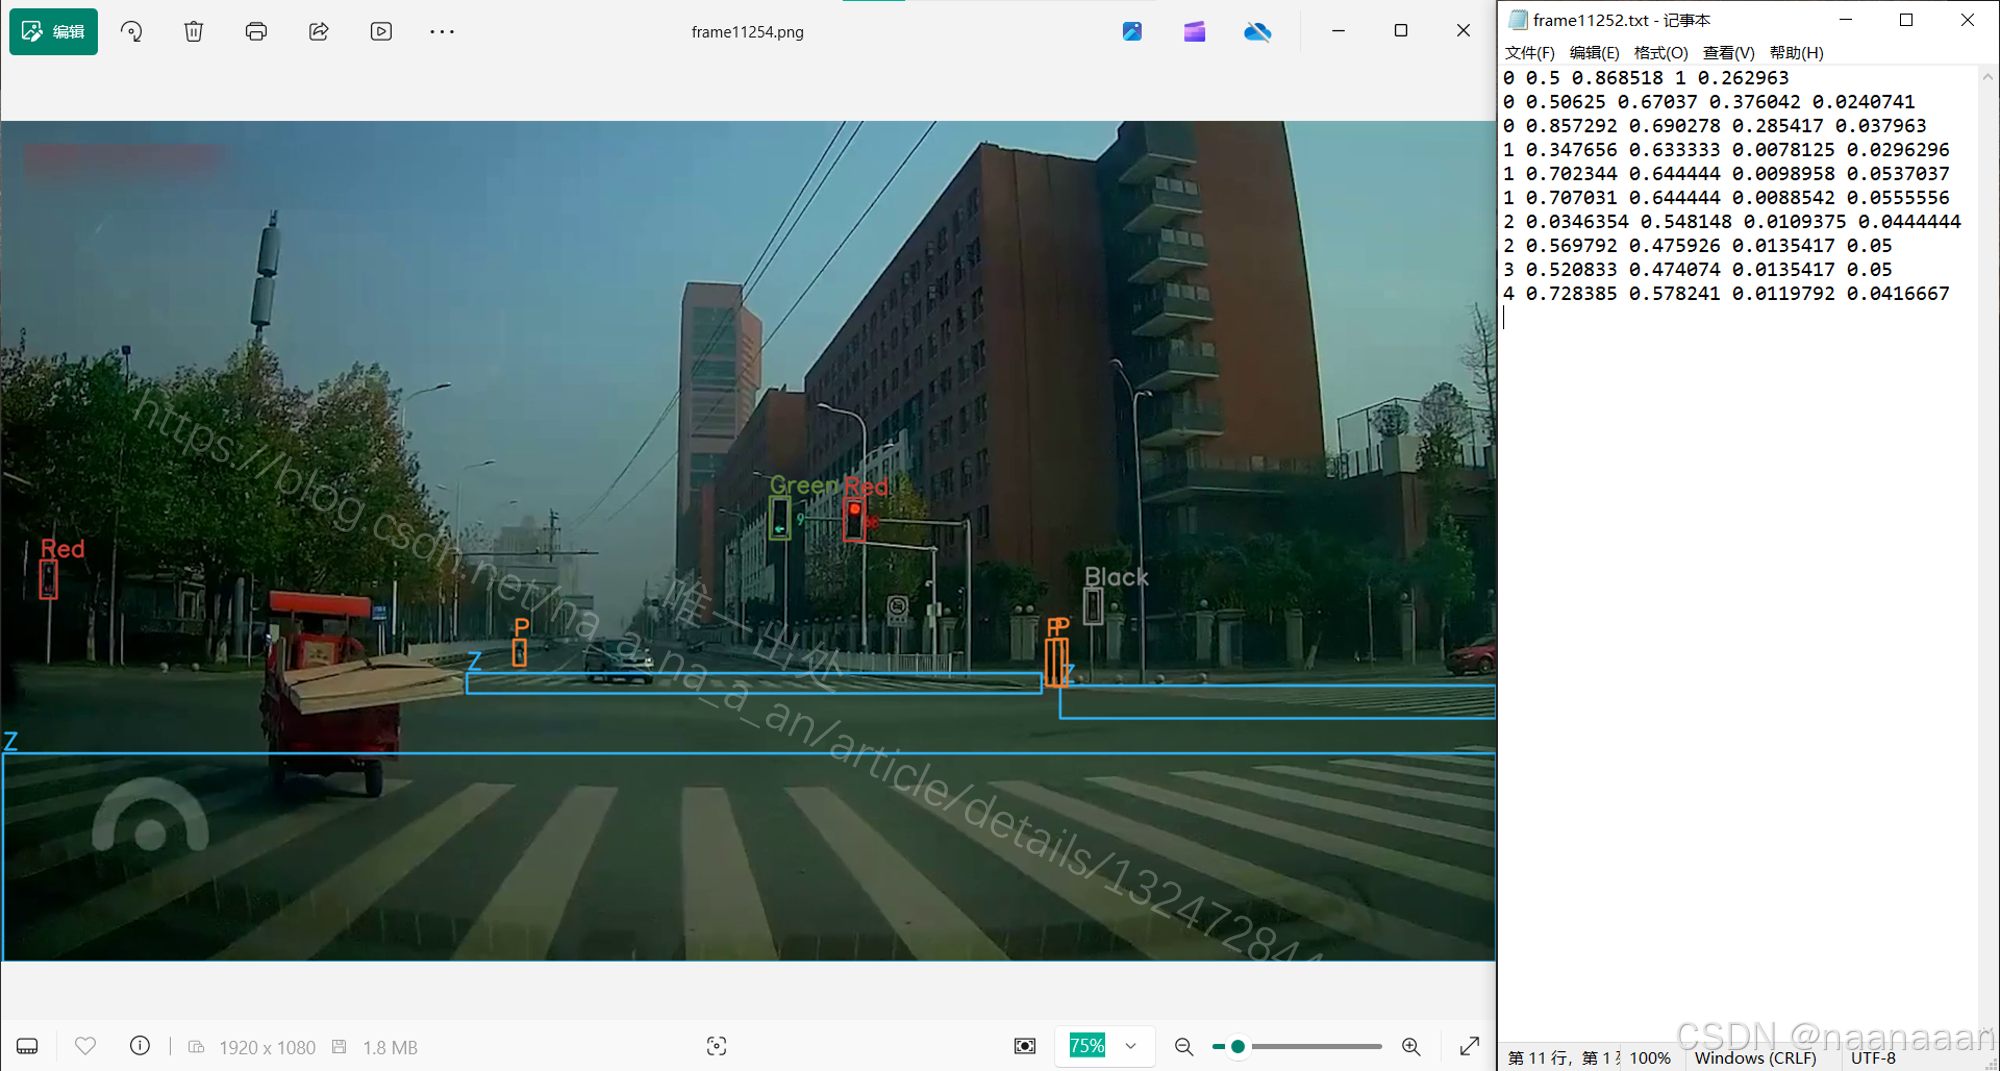Open the 75% zoom level dropdown
This screenshot has height=1071, width=2000.
click(x=1104, y=1046)
